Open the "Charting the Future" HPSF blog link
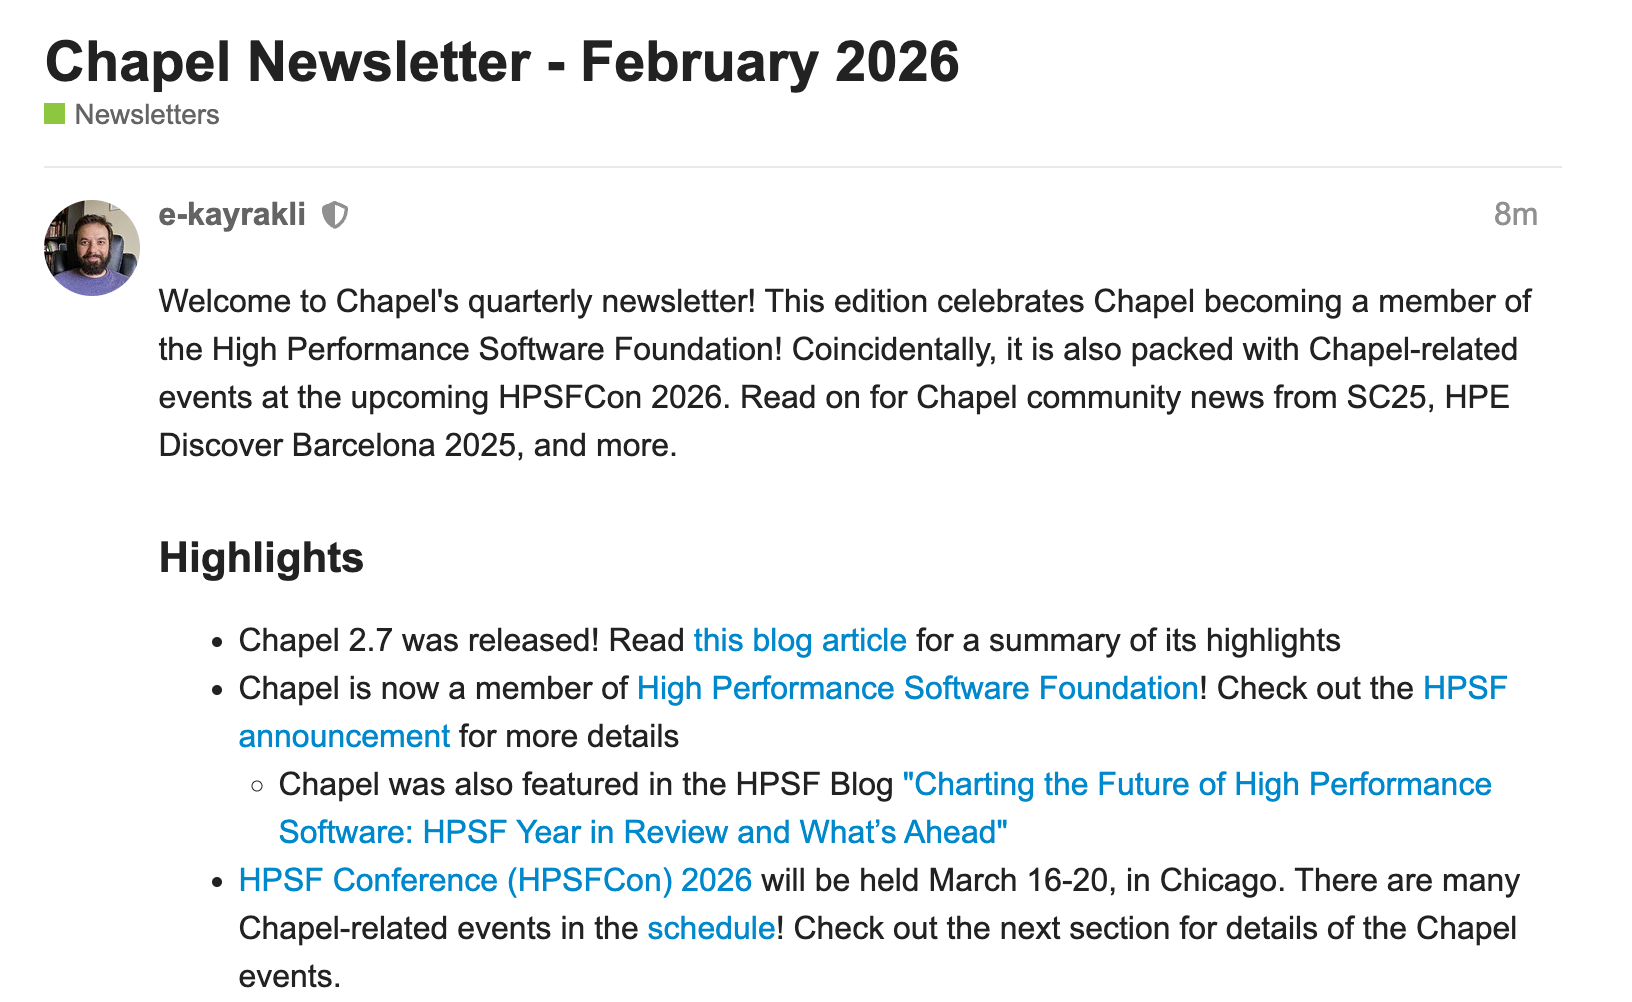 [x=1196, y=785]
